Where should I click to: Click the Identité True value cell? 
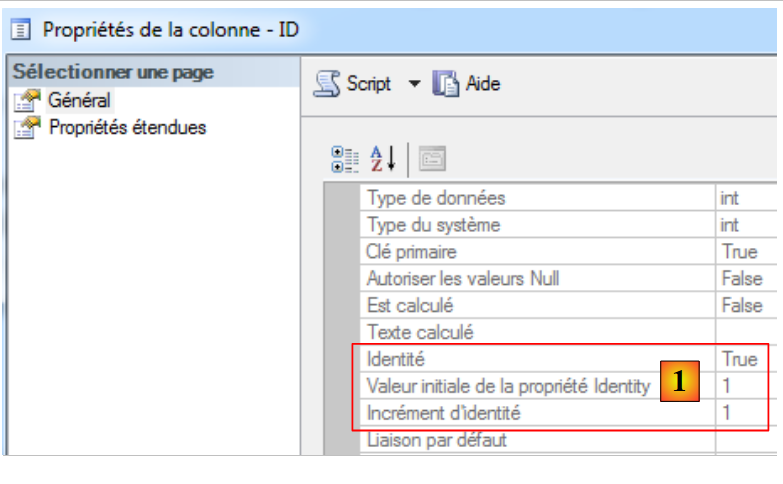point(740,358)
